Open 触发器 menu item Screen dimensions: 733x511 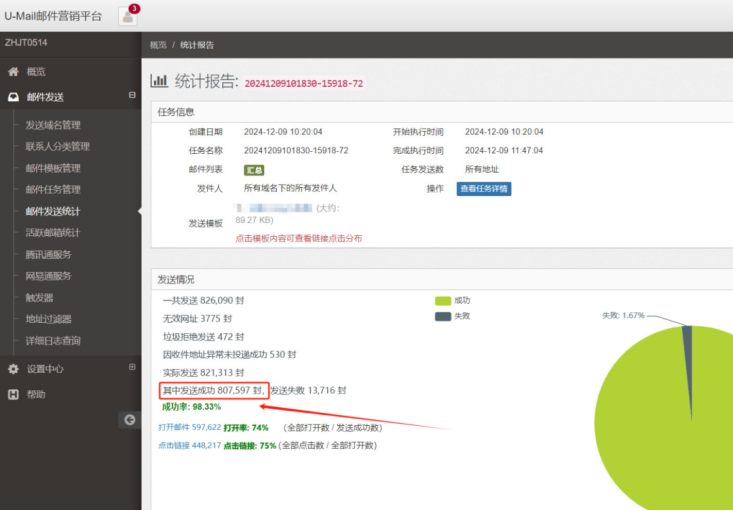point(39,297)
